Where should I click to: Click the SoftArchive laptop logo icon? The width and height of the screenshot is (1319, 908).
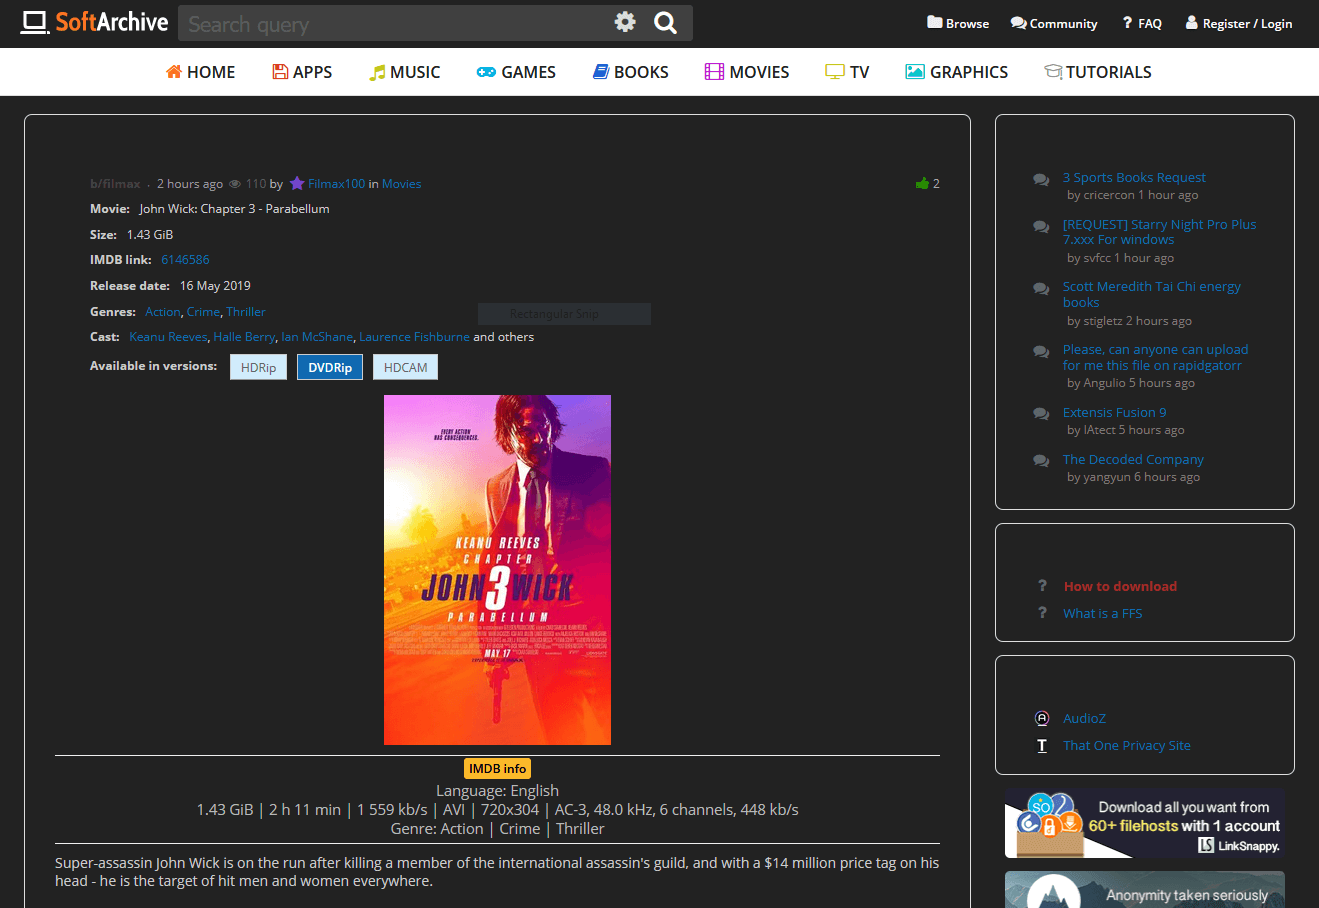[35, 22]
